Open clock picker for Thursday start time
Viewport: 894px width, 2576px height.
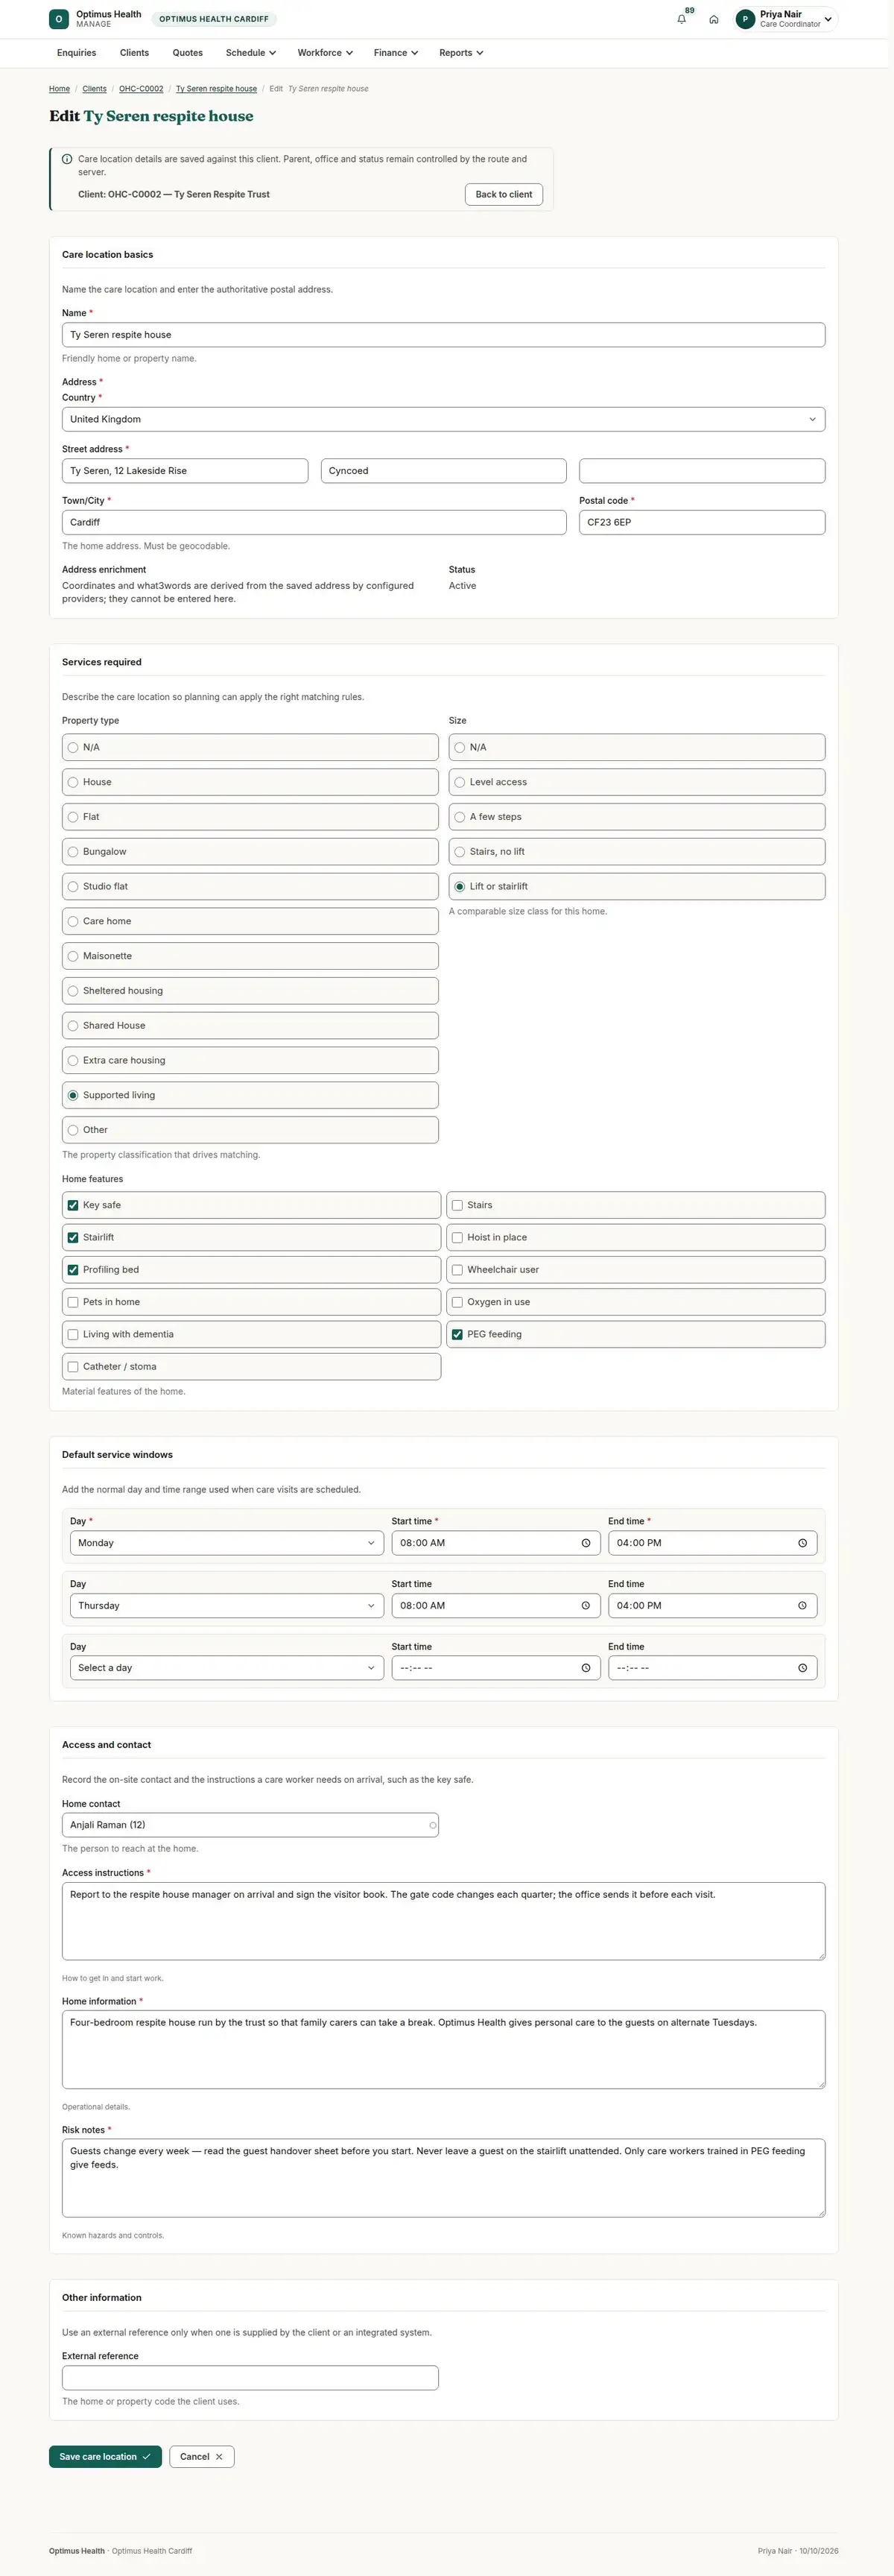[x=586, y=1606]
